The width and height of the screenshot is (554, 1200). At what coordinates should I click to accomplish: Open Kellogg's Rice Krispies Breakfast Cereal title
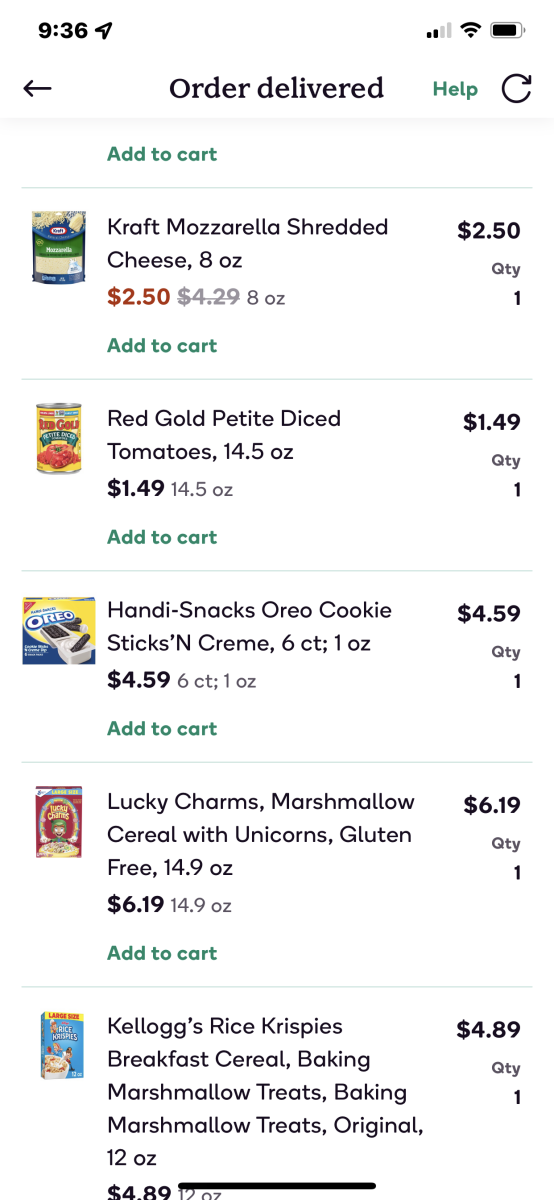coord(265,1092)
